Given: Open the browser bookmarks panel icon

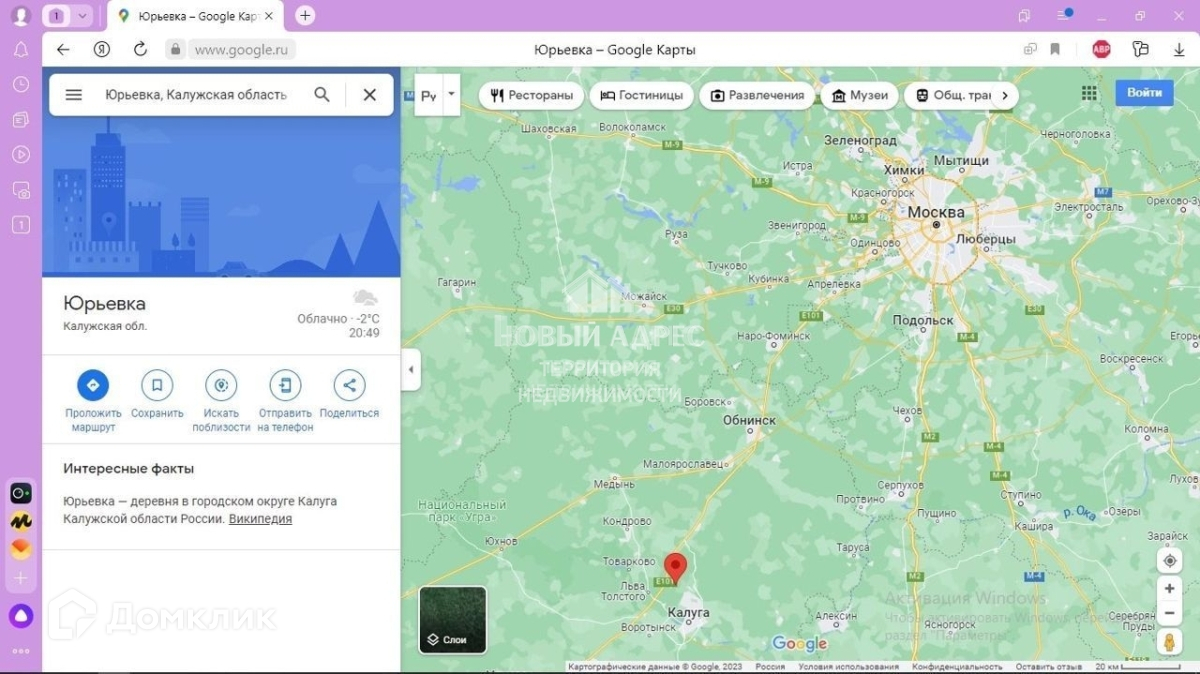Looking at the screenshot, I should point(1025,16).
